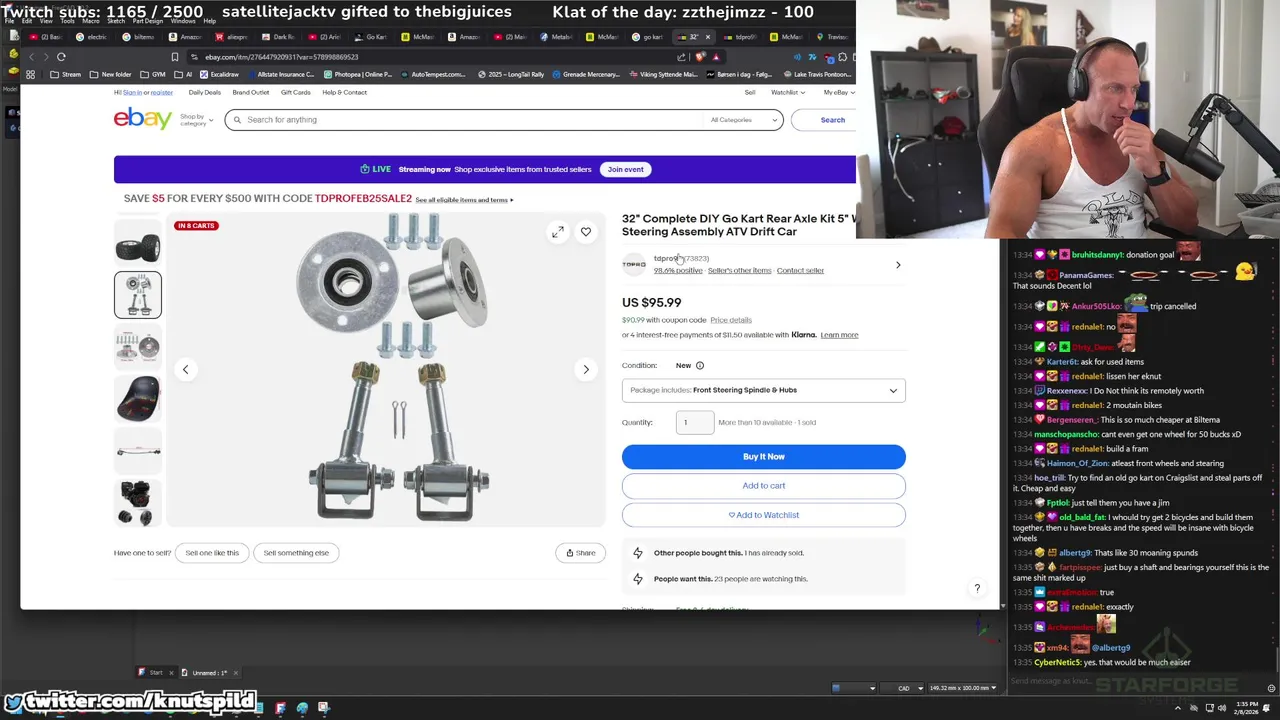Open the All Categories dropdown
This screenshot has height=720, width=1280.
tap(744, 120)
